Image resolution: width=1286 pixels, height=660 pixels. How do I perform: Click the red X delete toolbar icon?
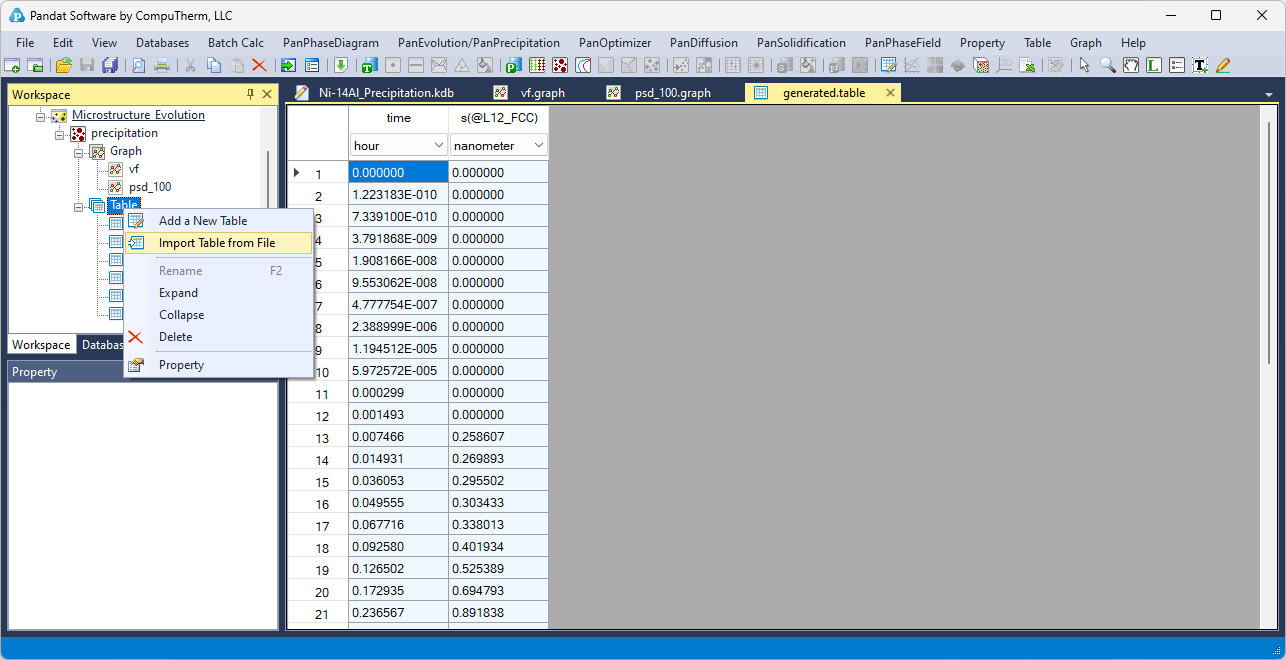259,65
